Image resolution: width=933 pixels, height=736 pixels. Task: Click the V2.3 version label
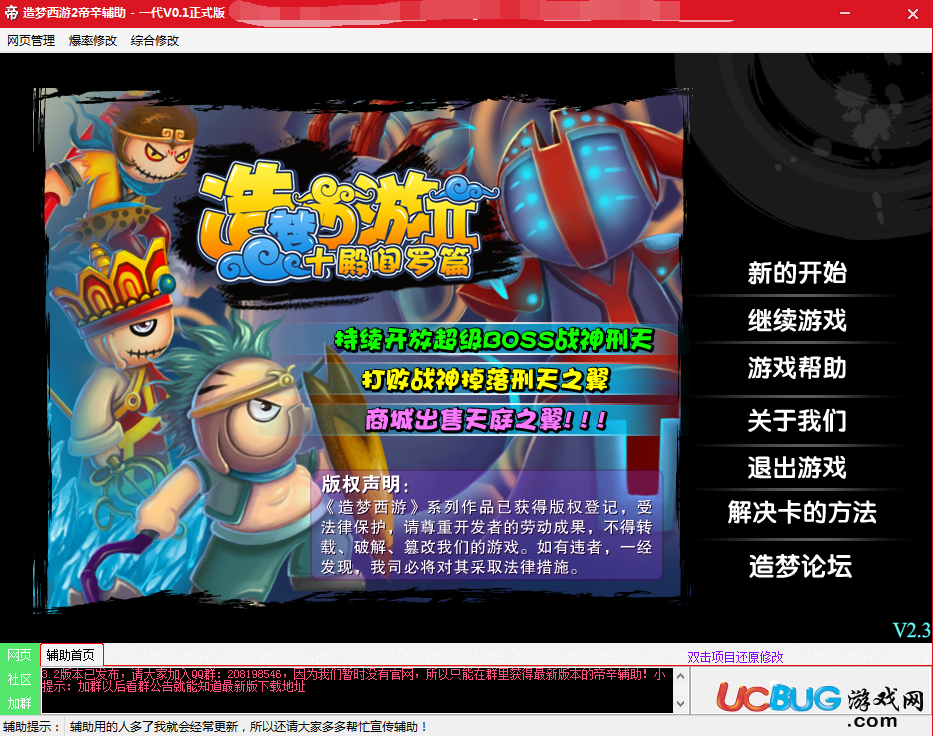(x=912, y=629)
